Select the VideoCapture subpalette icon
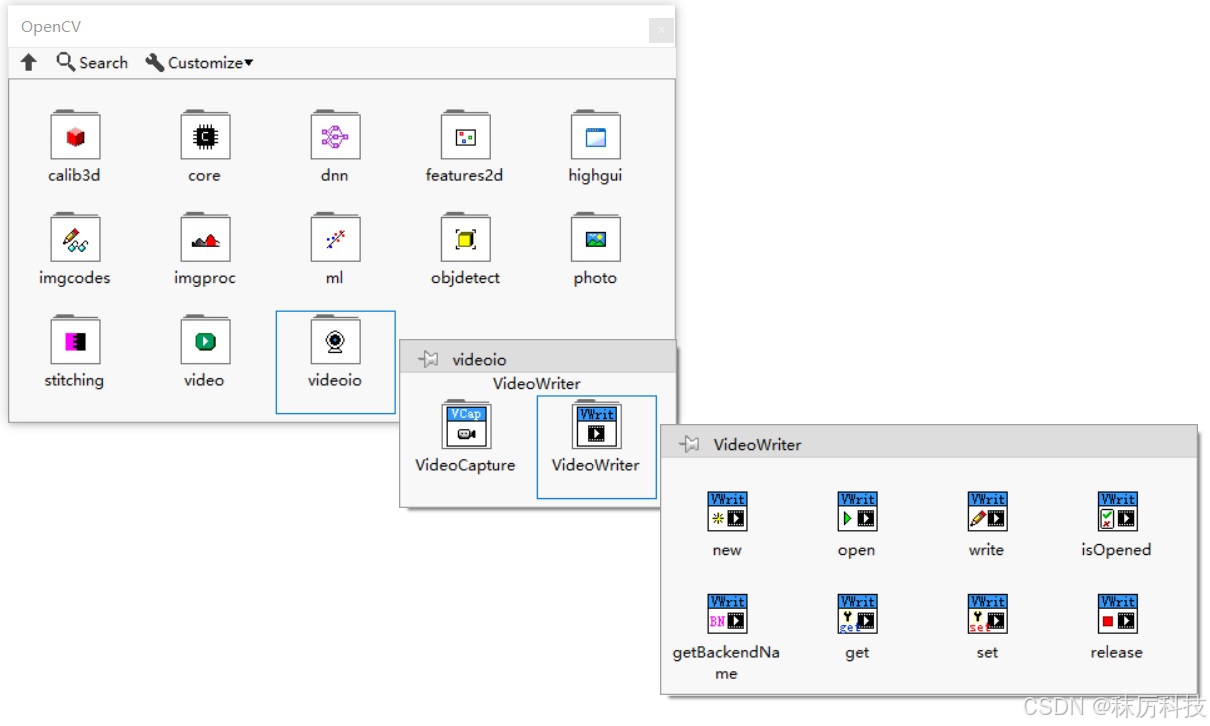Viewport: 1210px width, 726px height. point(466,425)
